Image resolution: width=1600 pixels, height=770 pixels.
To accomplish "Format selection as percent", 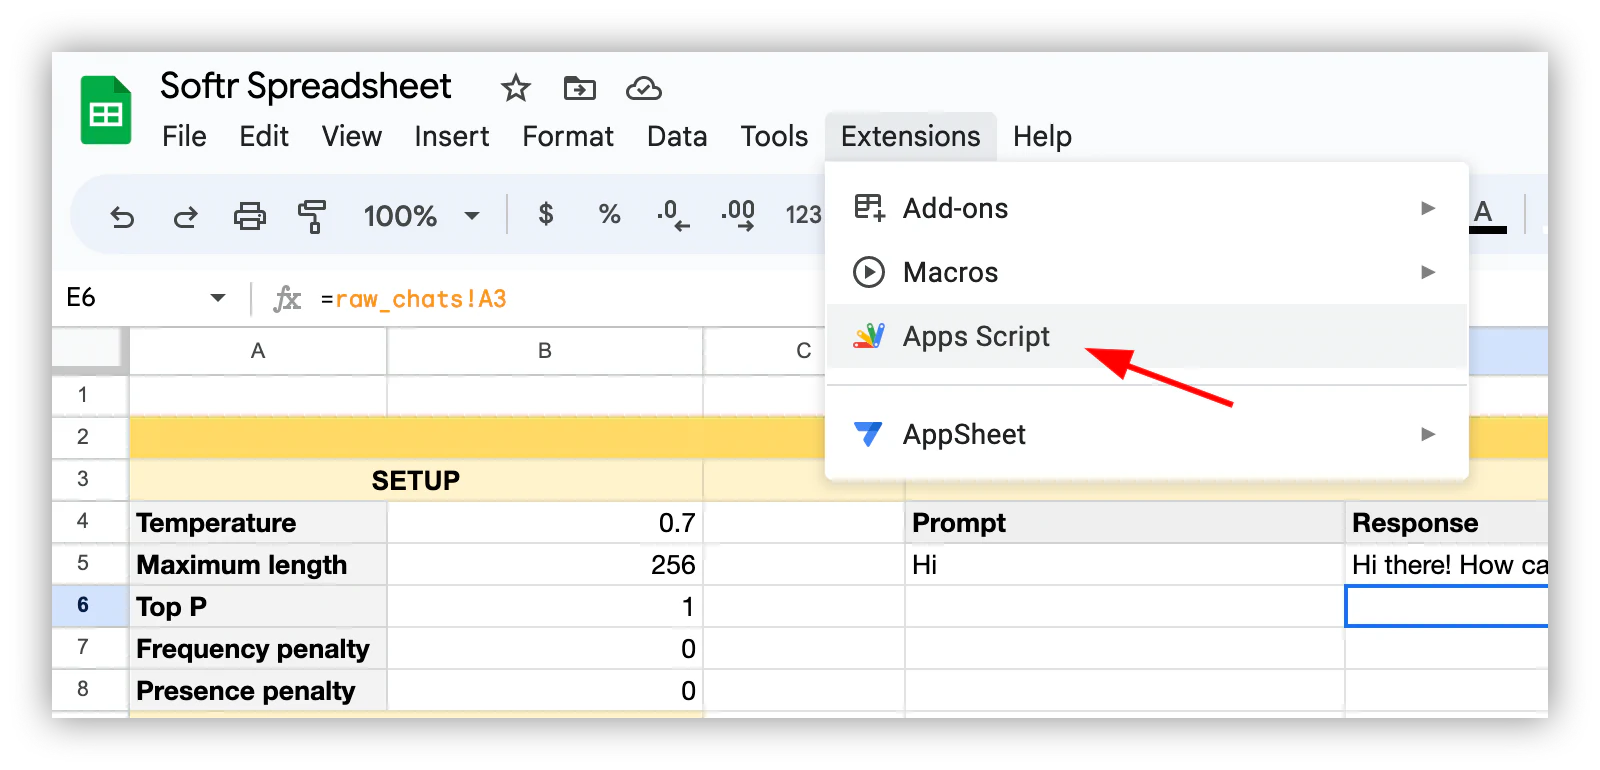I will [x=610, y=214].
